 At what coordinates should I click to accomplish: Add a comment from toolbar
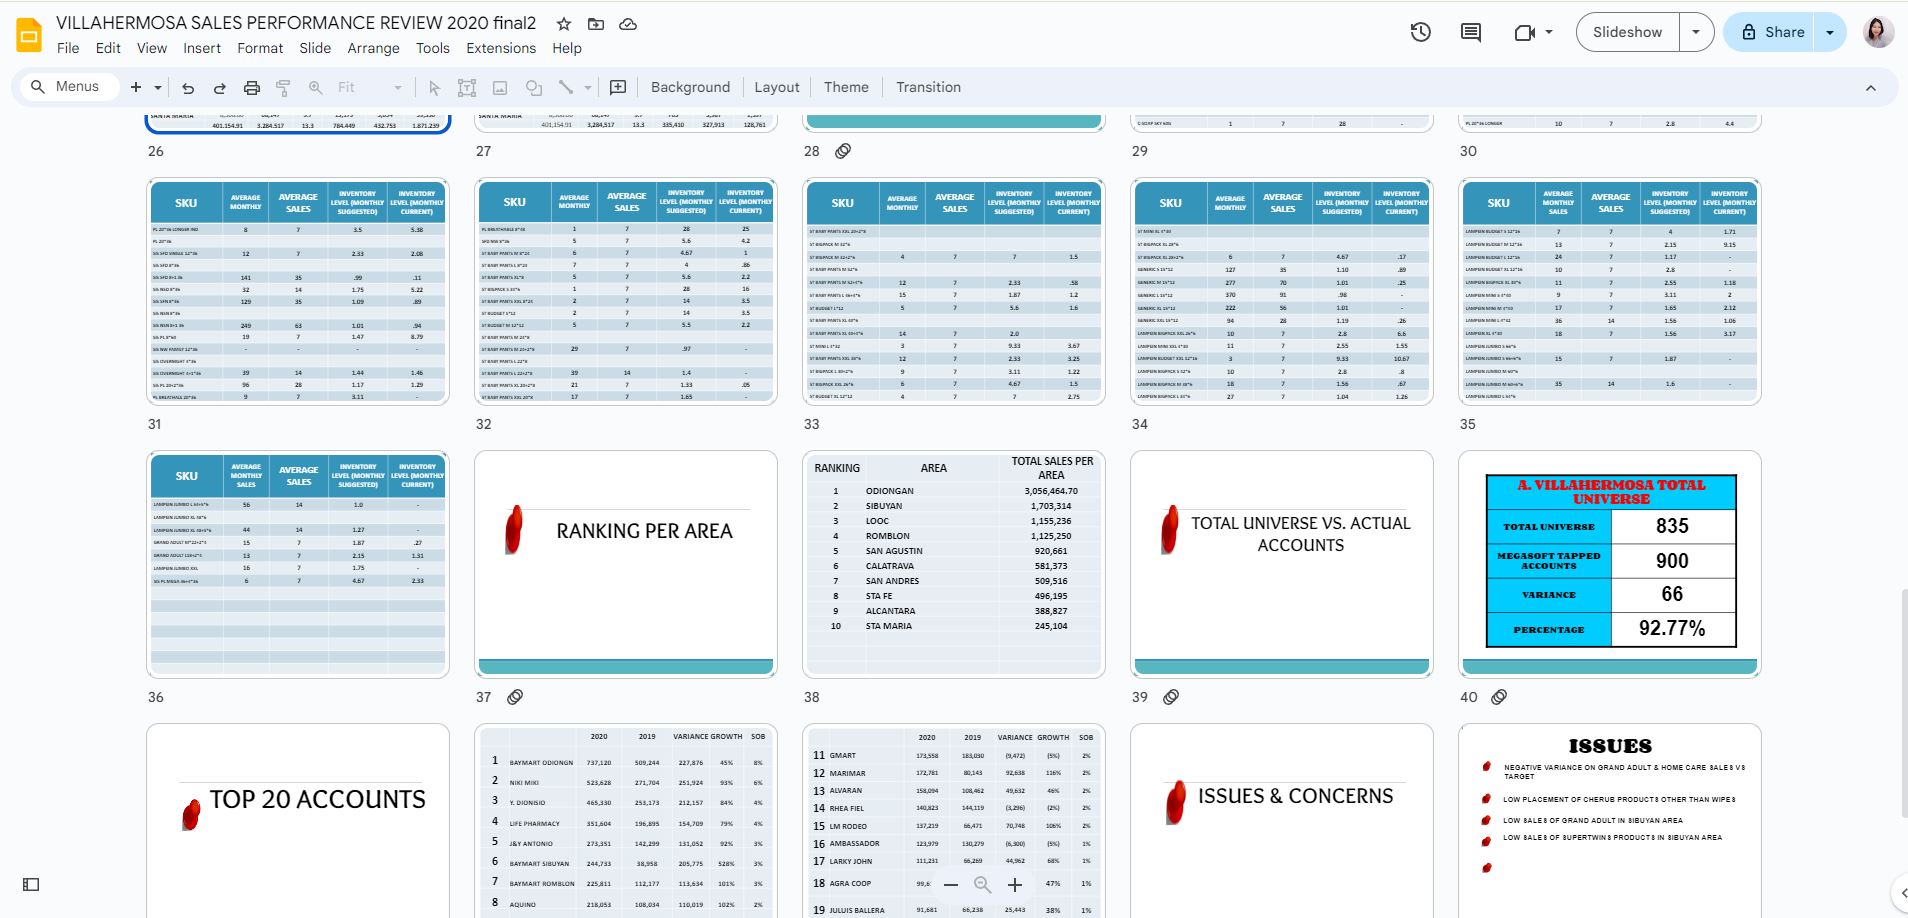tap(618, 88)
